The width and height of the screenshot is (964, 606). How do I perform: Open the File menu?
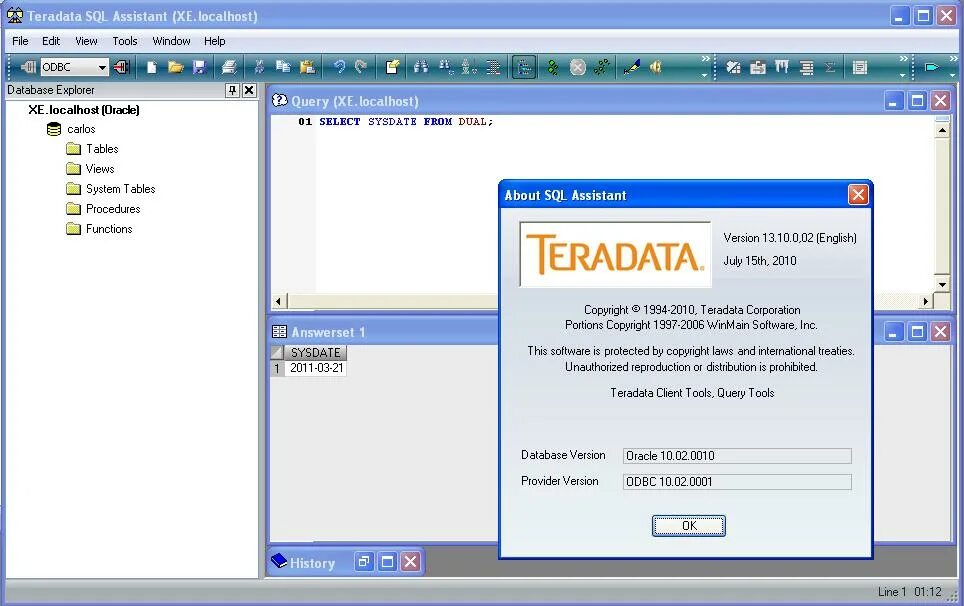pos(20,41)
